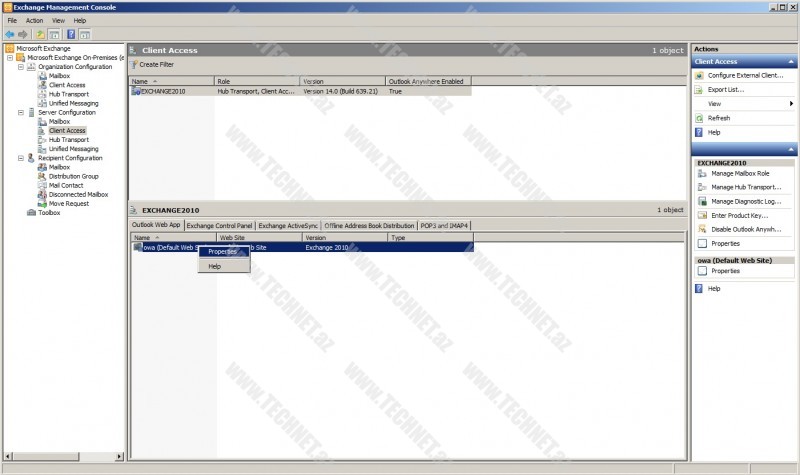Sort by Outlook Anywhere Enabled column
This screenshot has width=800, height=475.
[x=428, y=82]
